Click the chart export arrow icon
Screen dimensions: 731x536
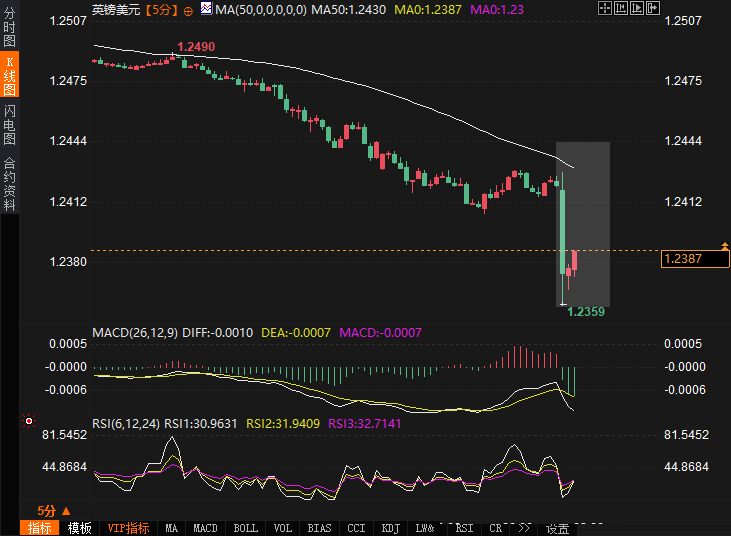coord(653,8)
